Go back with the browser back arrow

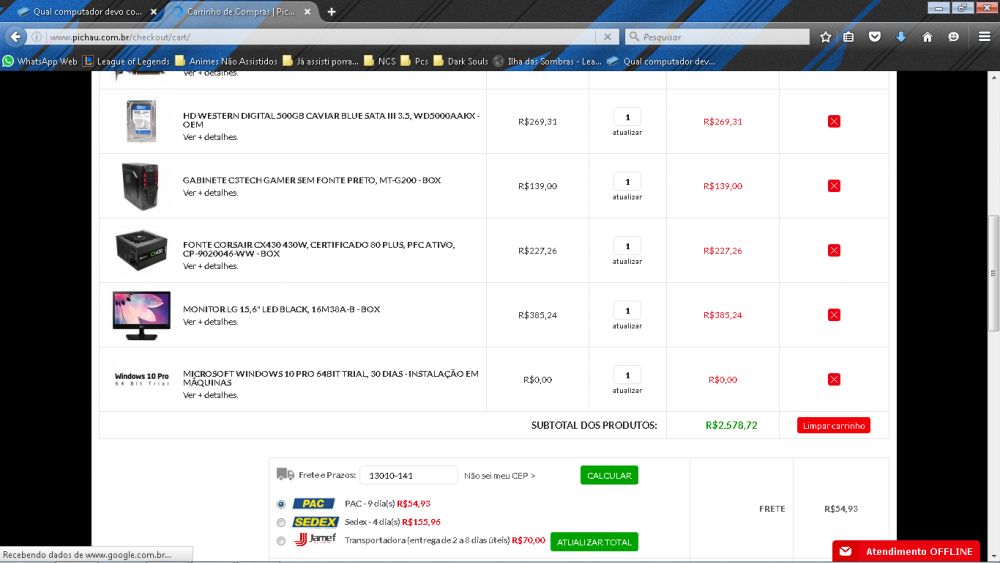click(15, 37)
